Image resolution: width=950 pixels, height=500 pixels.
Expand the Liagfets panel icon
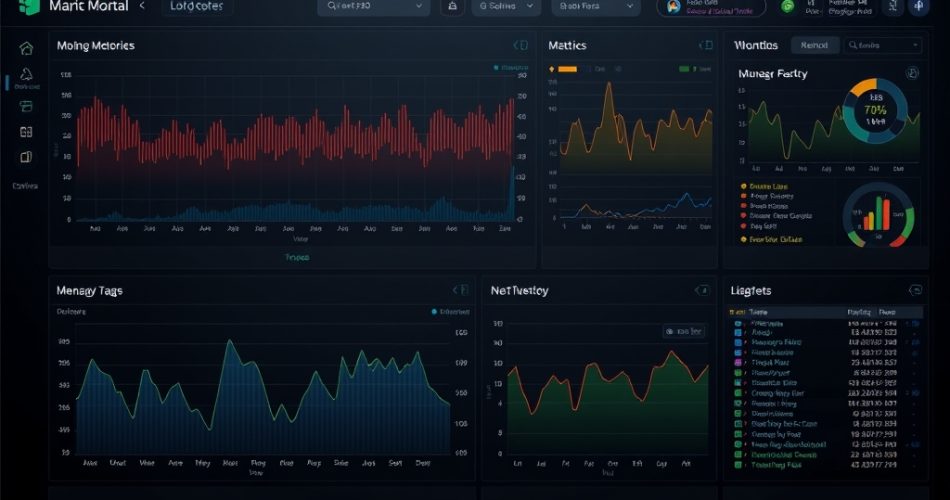pos(915,290)
